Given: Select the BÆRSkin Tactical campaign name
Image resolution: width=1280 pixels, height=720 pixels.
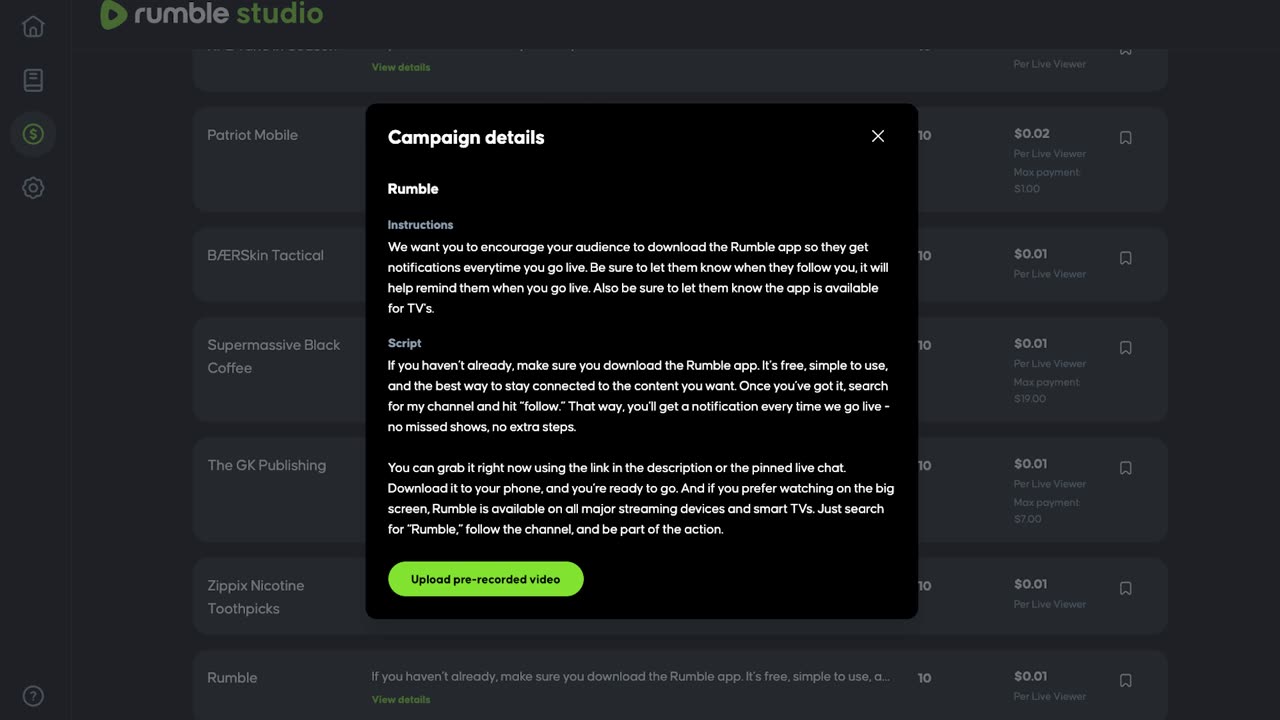Looking at the screenshot, I should [x=265, y=255].
